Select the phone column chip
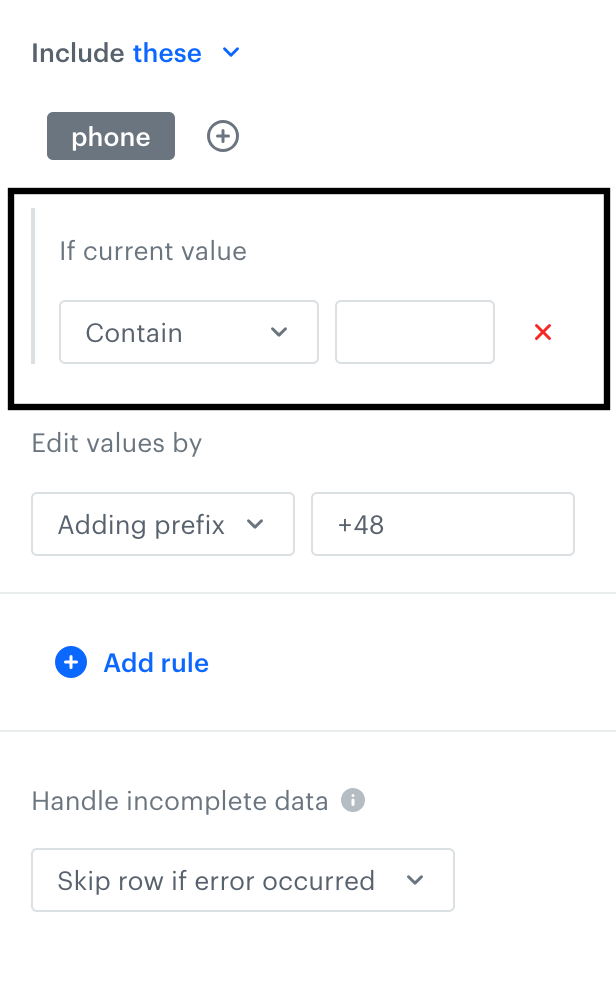This screenshot has height=998, width=616. coord(110,136)
